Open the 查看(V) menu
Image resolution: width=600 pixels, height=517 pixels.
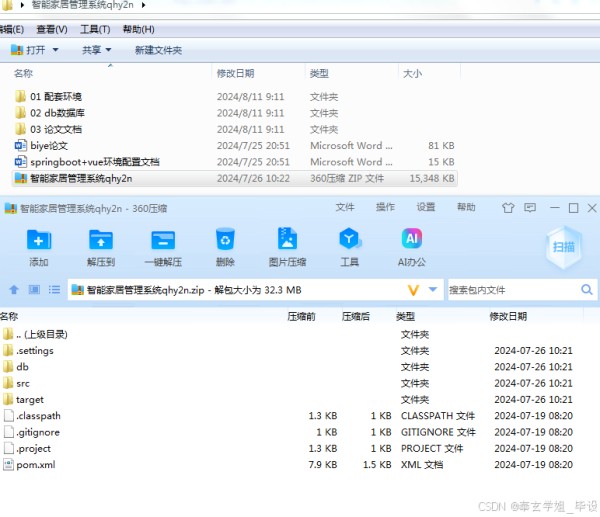click(x=52, y=29)
